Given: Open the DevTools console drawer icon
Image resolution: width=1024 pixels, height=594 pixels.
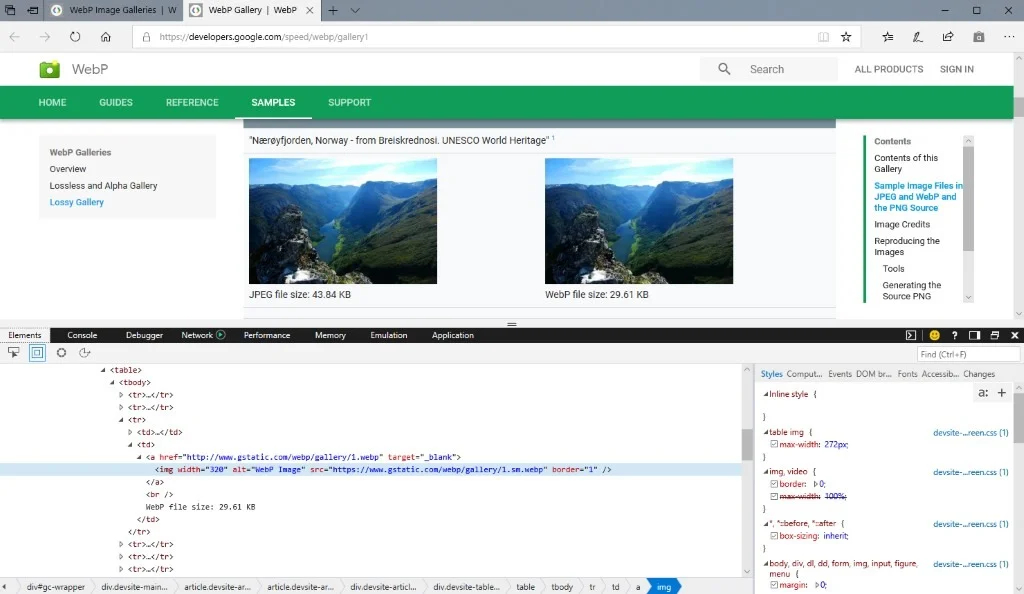Looking at the screenshot, I should (x=910, y=335).
